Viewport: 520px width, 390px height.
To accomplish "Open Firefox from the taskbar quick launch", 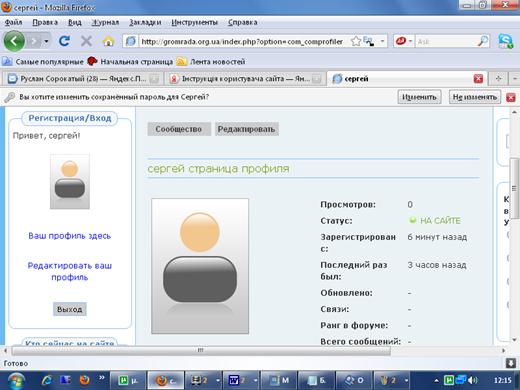I will pyautogui.click(x=84, y=380).
